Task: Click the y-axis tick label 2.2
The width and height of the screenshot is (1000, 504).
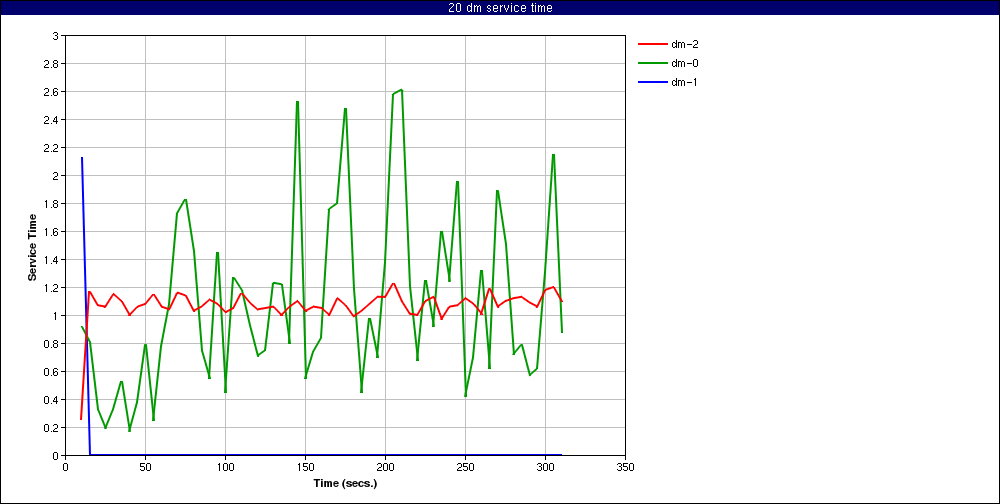Action: (x=52, y=148)
